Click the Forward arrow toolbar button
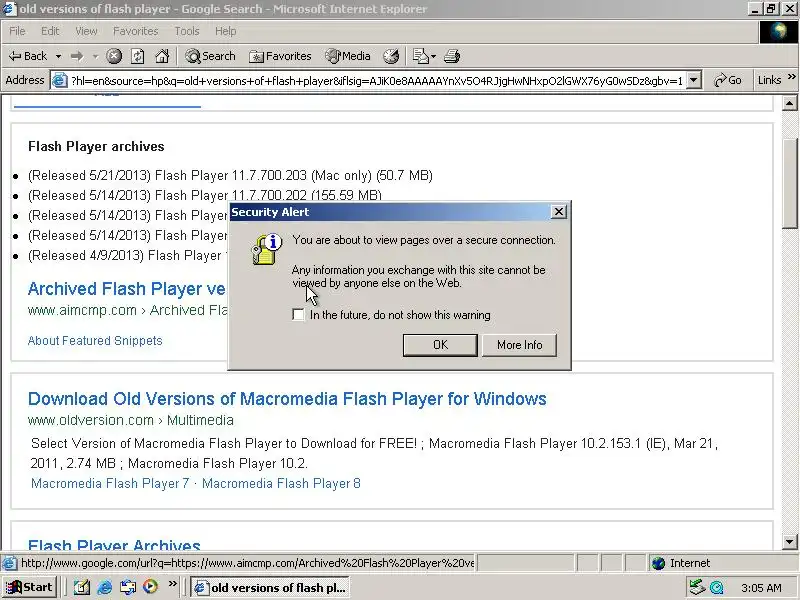Screen dimensions: 800x600 click(x=77, y=56)
